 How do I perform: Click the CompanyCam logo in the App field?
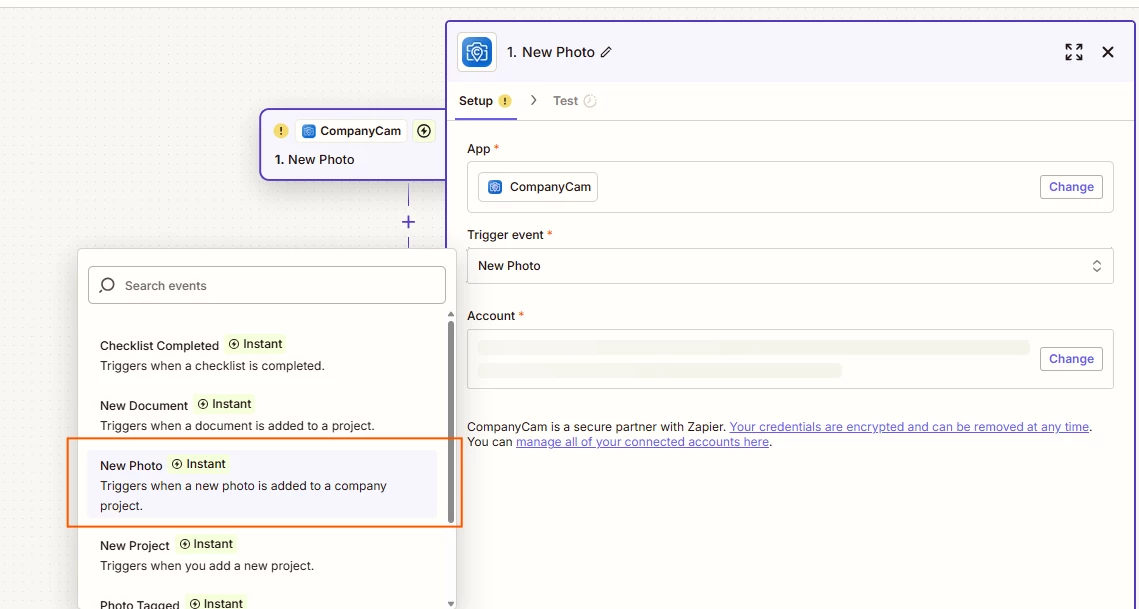tap(495, 187)
